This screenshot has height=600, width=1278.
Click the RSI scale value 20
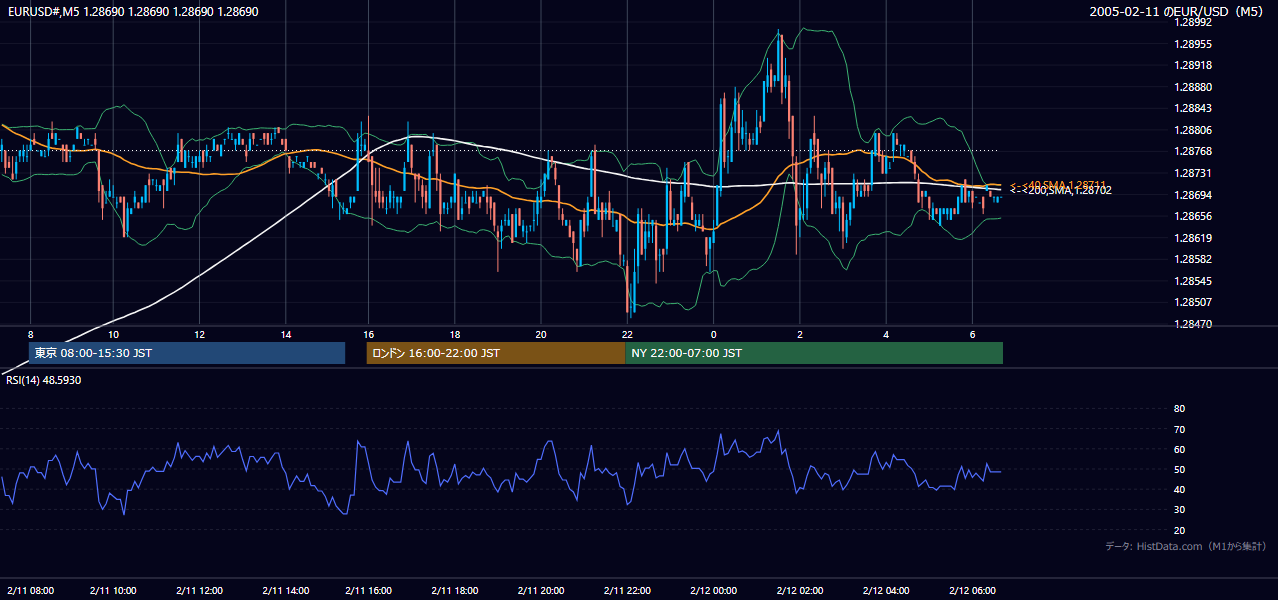tap(1179, 530)
